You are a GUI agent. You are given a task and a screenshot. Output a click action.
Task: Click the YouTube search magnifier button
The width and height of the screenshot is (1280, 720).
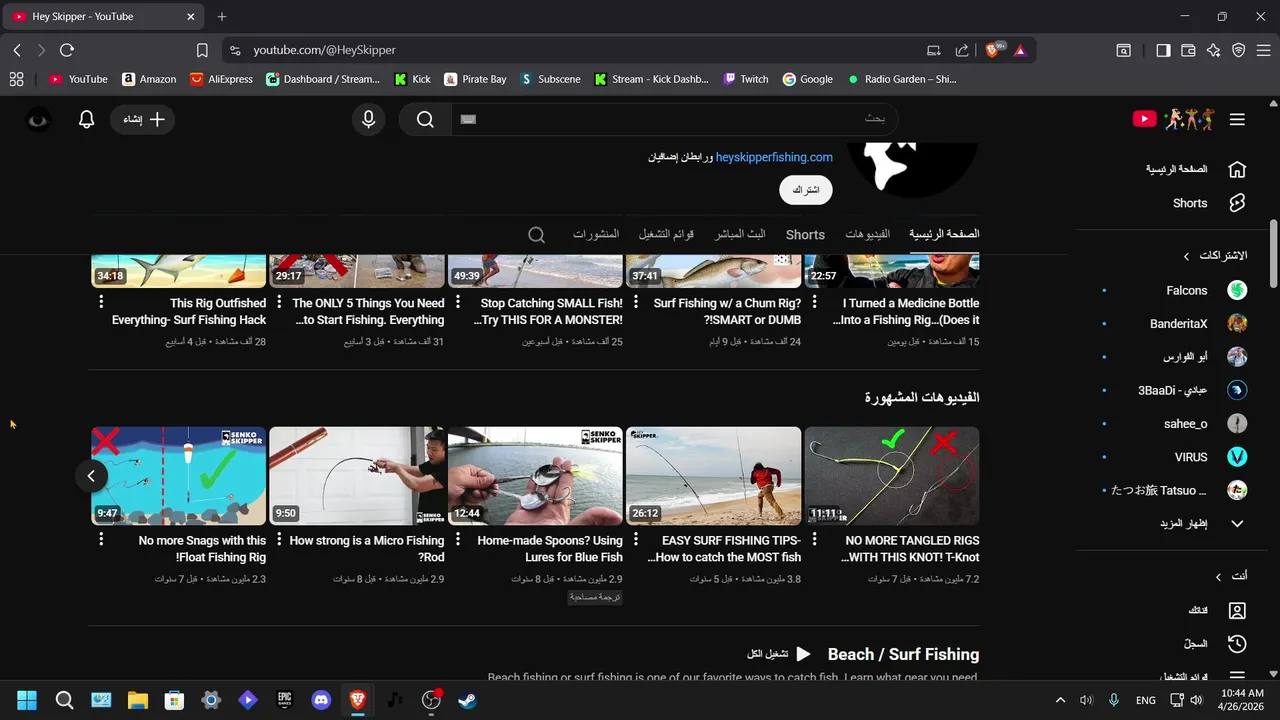pos(425,120)
